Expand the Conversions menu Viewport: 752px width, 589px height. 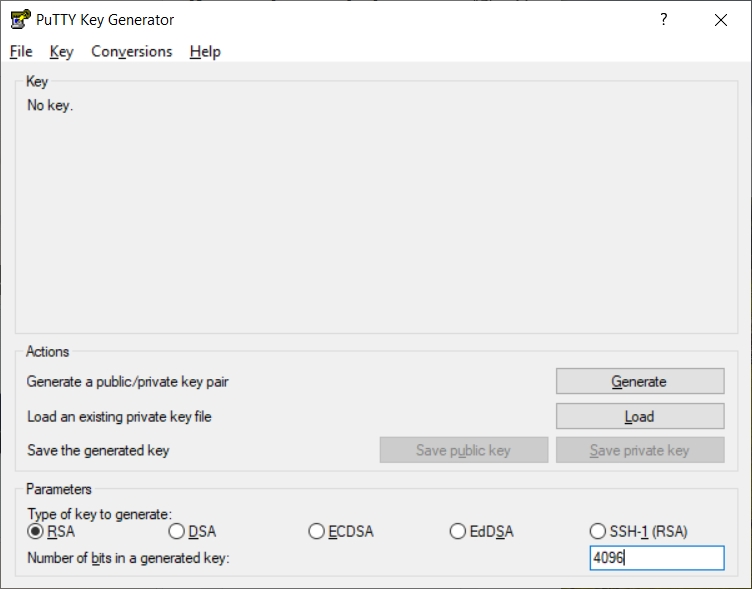131,52
